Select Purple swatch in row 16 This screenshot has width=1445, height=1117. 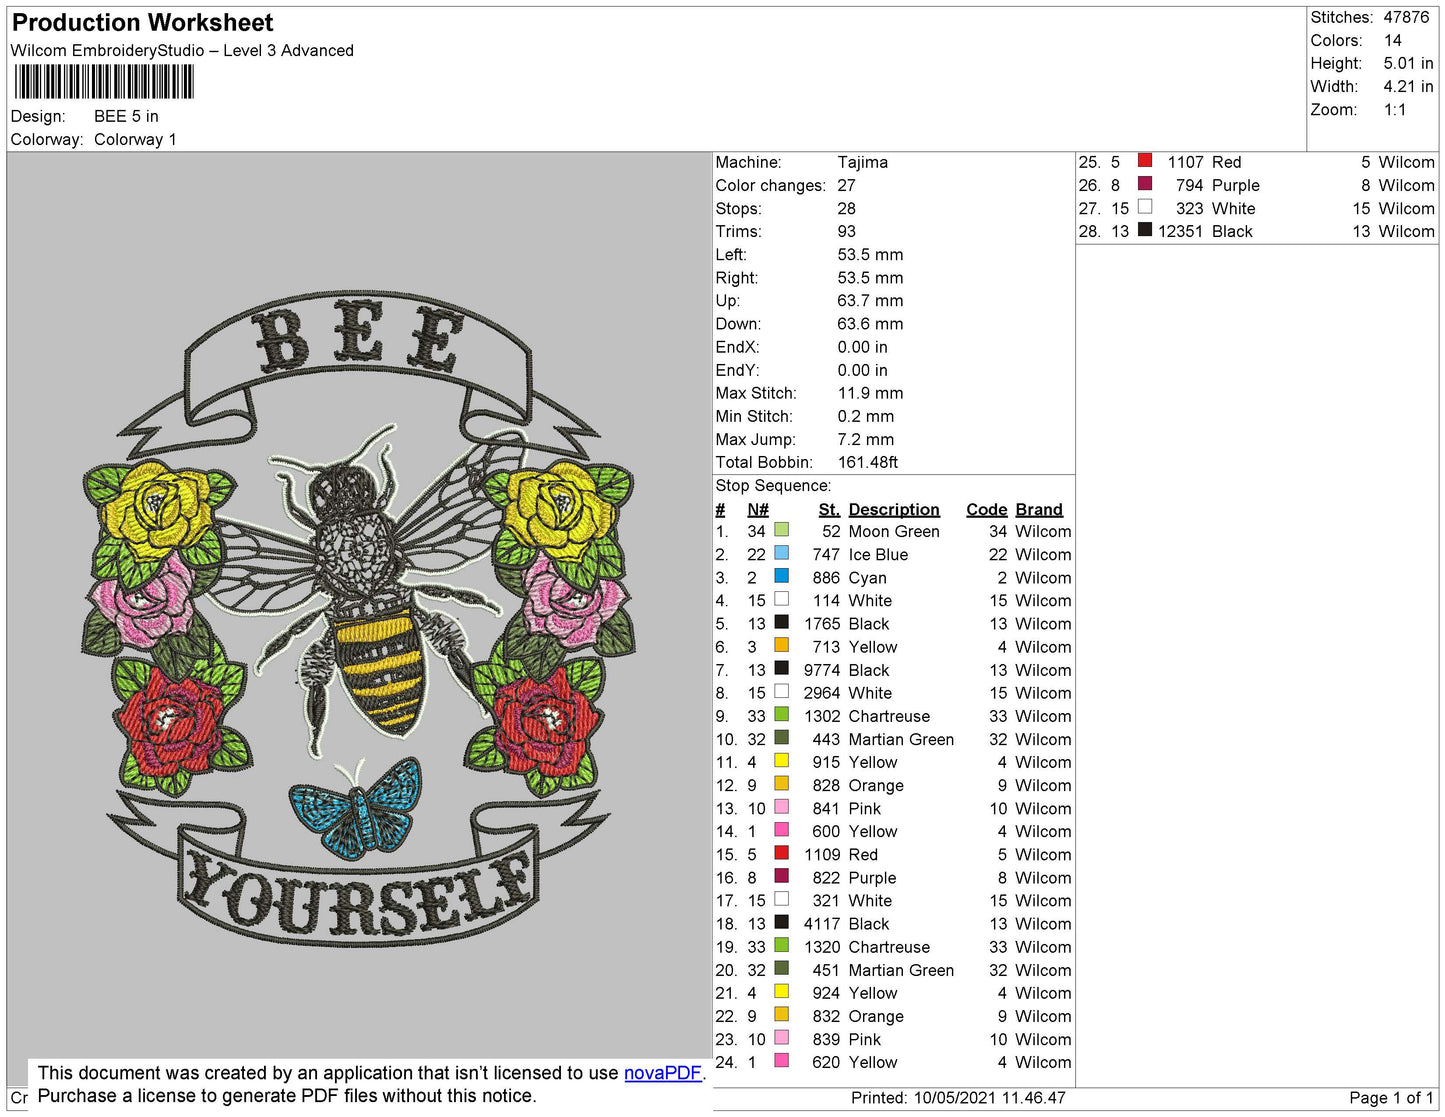coord(781,876)
